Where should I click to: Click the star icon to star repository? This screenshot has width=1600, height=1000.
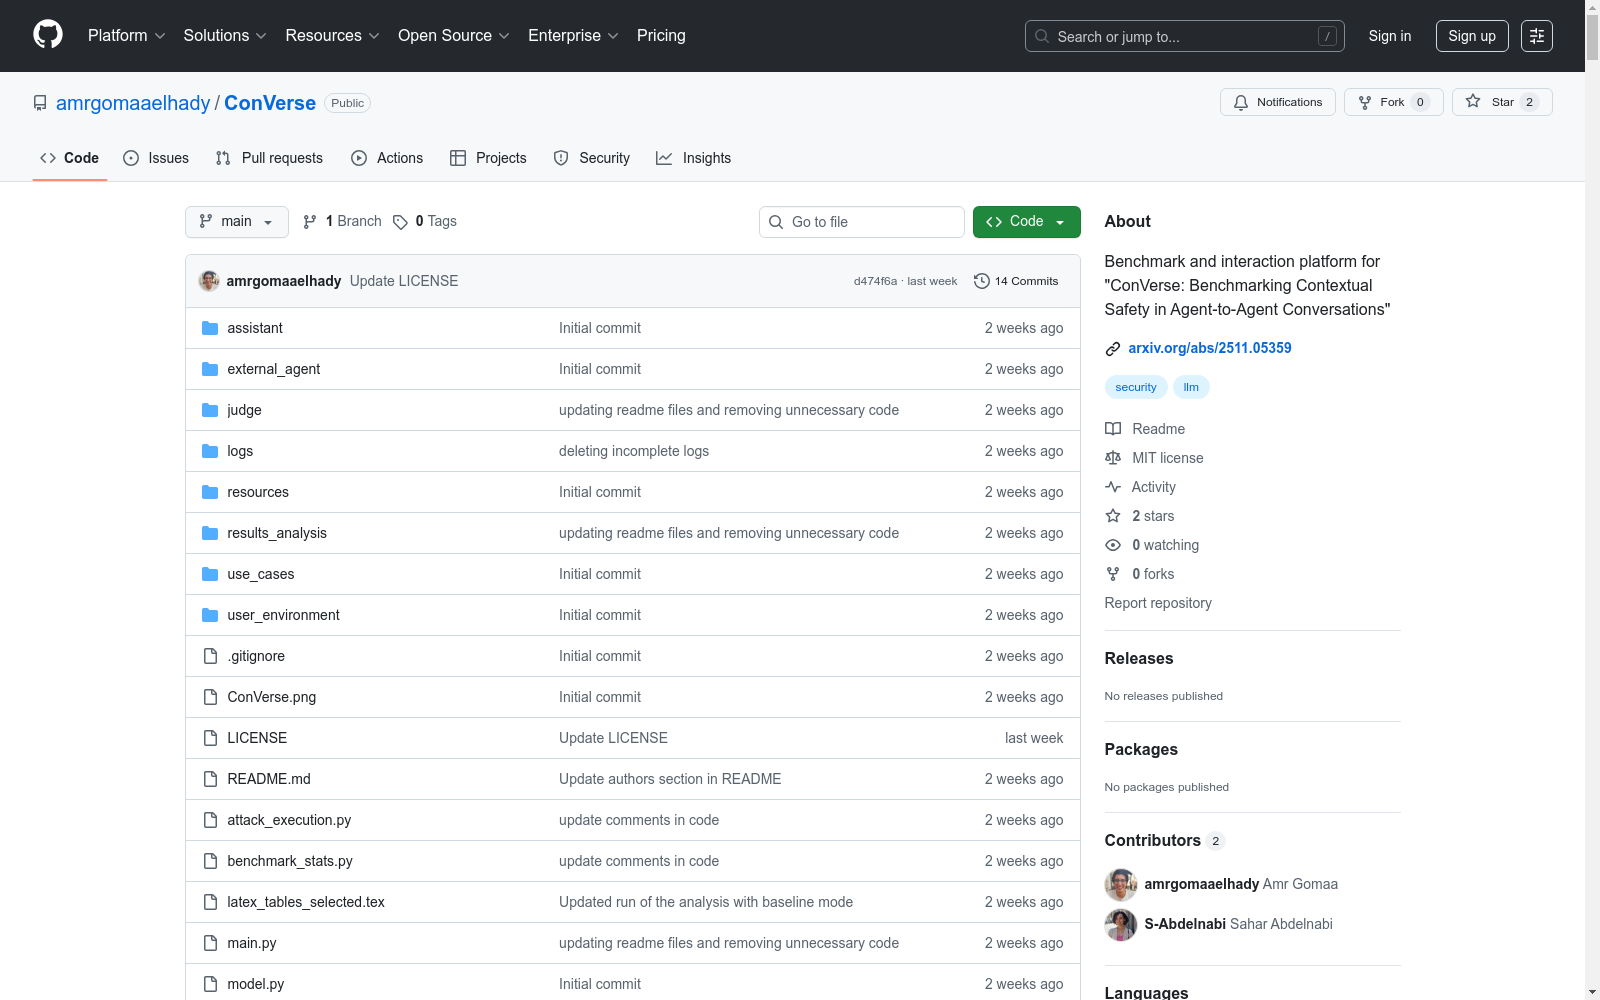click(x=1473, y=101)
